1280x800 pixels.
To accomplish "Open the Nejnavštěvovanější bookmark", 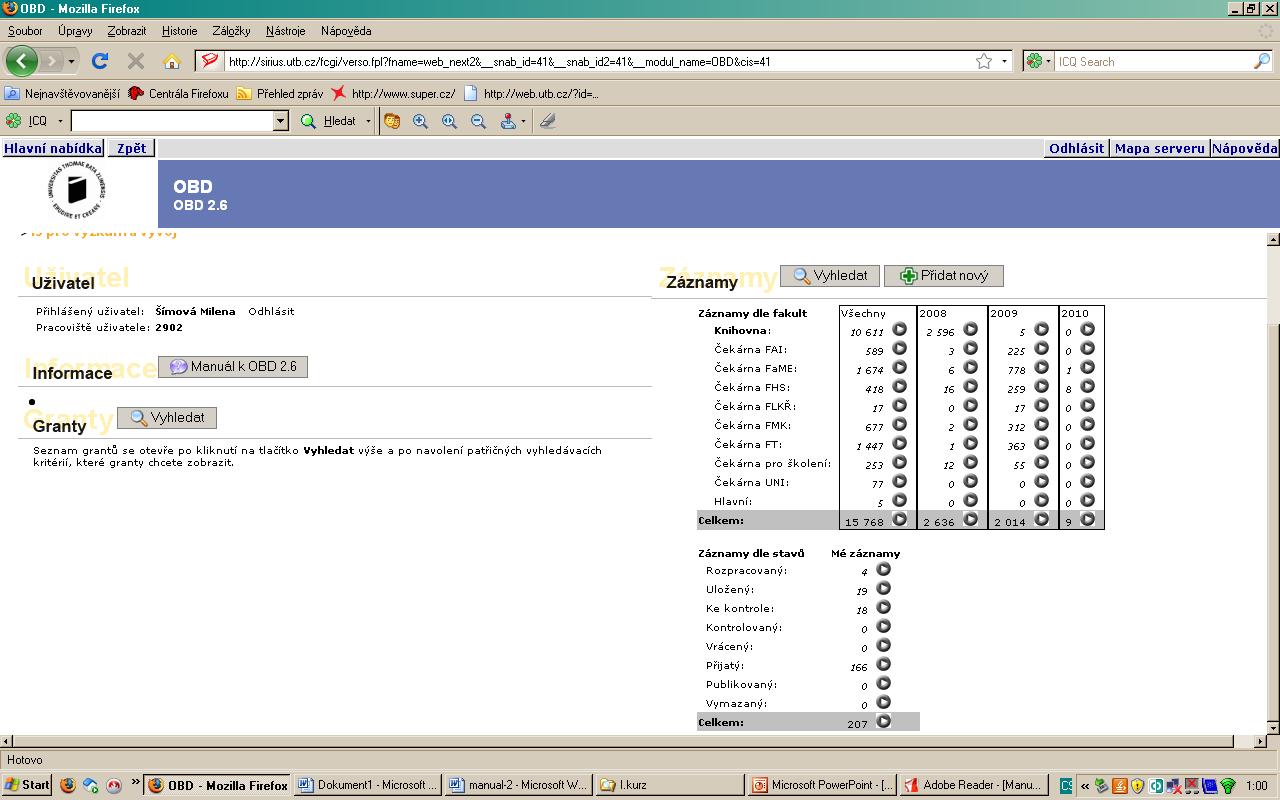I will coord(62,94).
